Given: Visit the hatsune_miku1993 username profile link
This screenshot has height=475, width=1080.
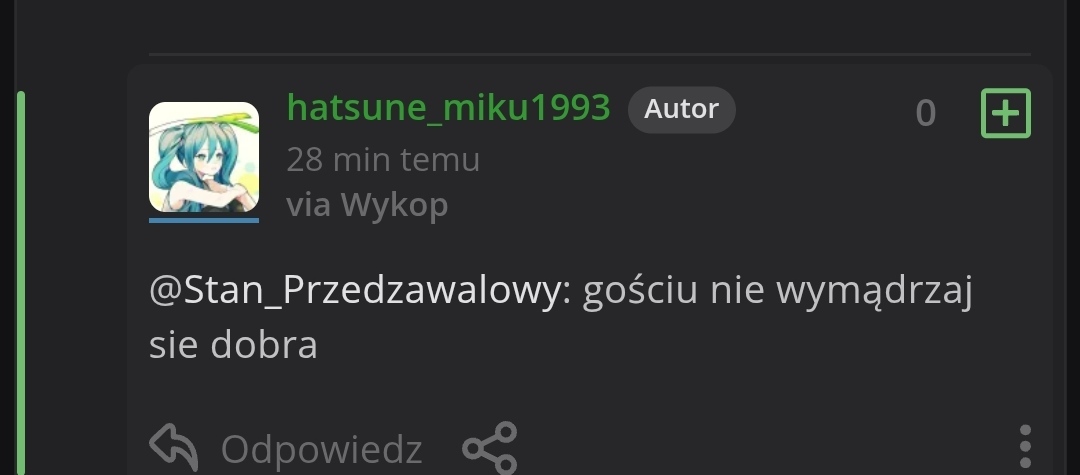Looking at the screenshot, I should [x=448, y=108].
